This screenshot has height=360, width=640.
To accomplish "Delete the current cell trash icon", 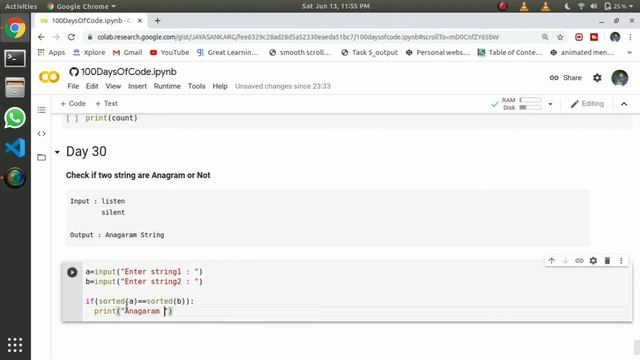I will tap(607, 261).
